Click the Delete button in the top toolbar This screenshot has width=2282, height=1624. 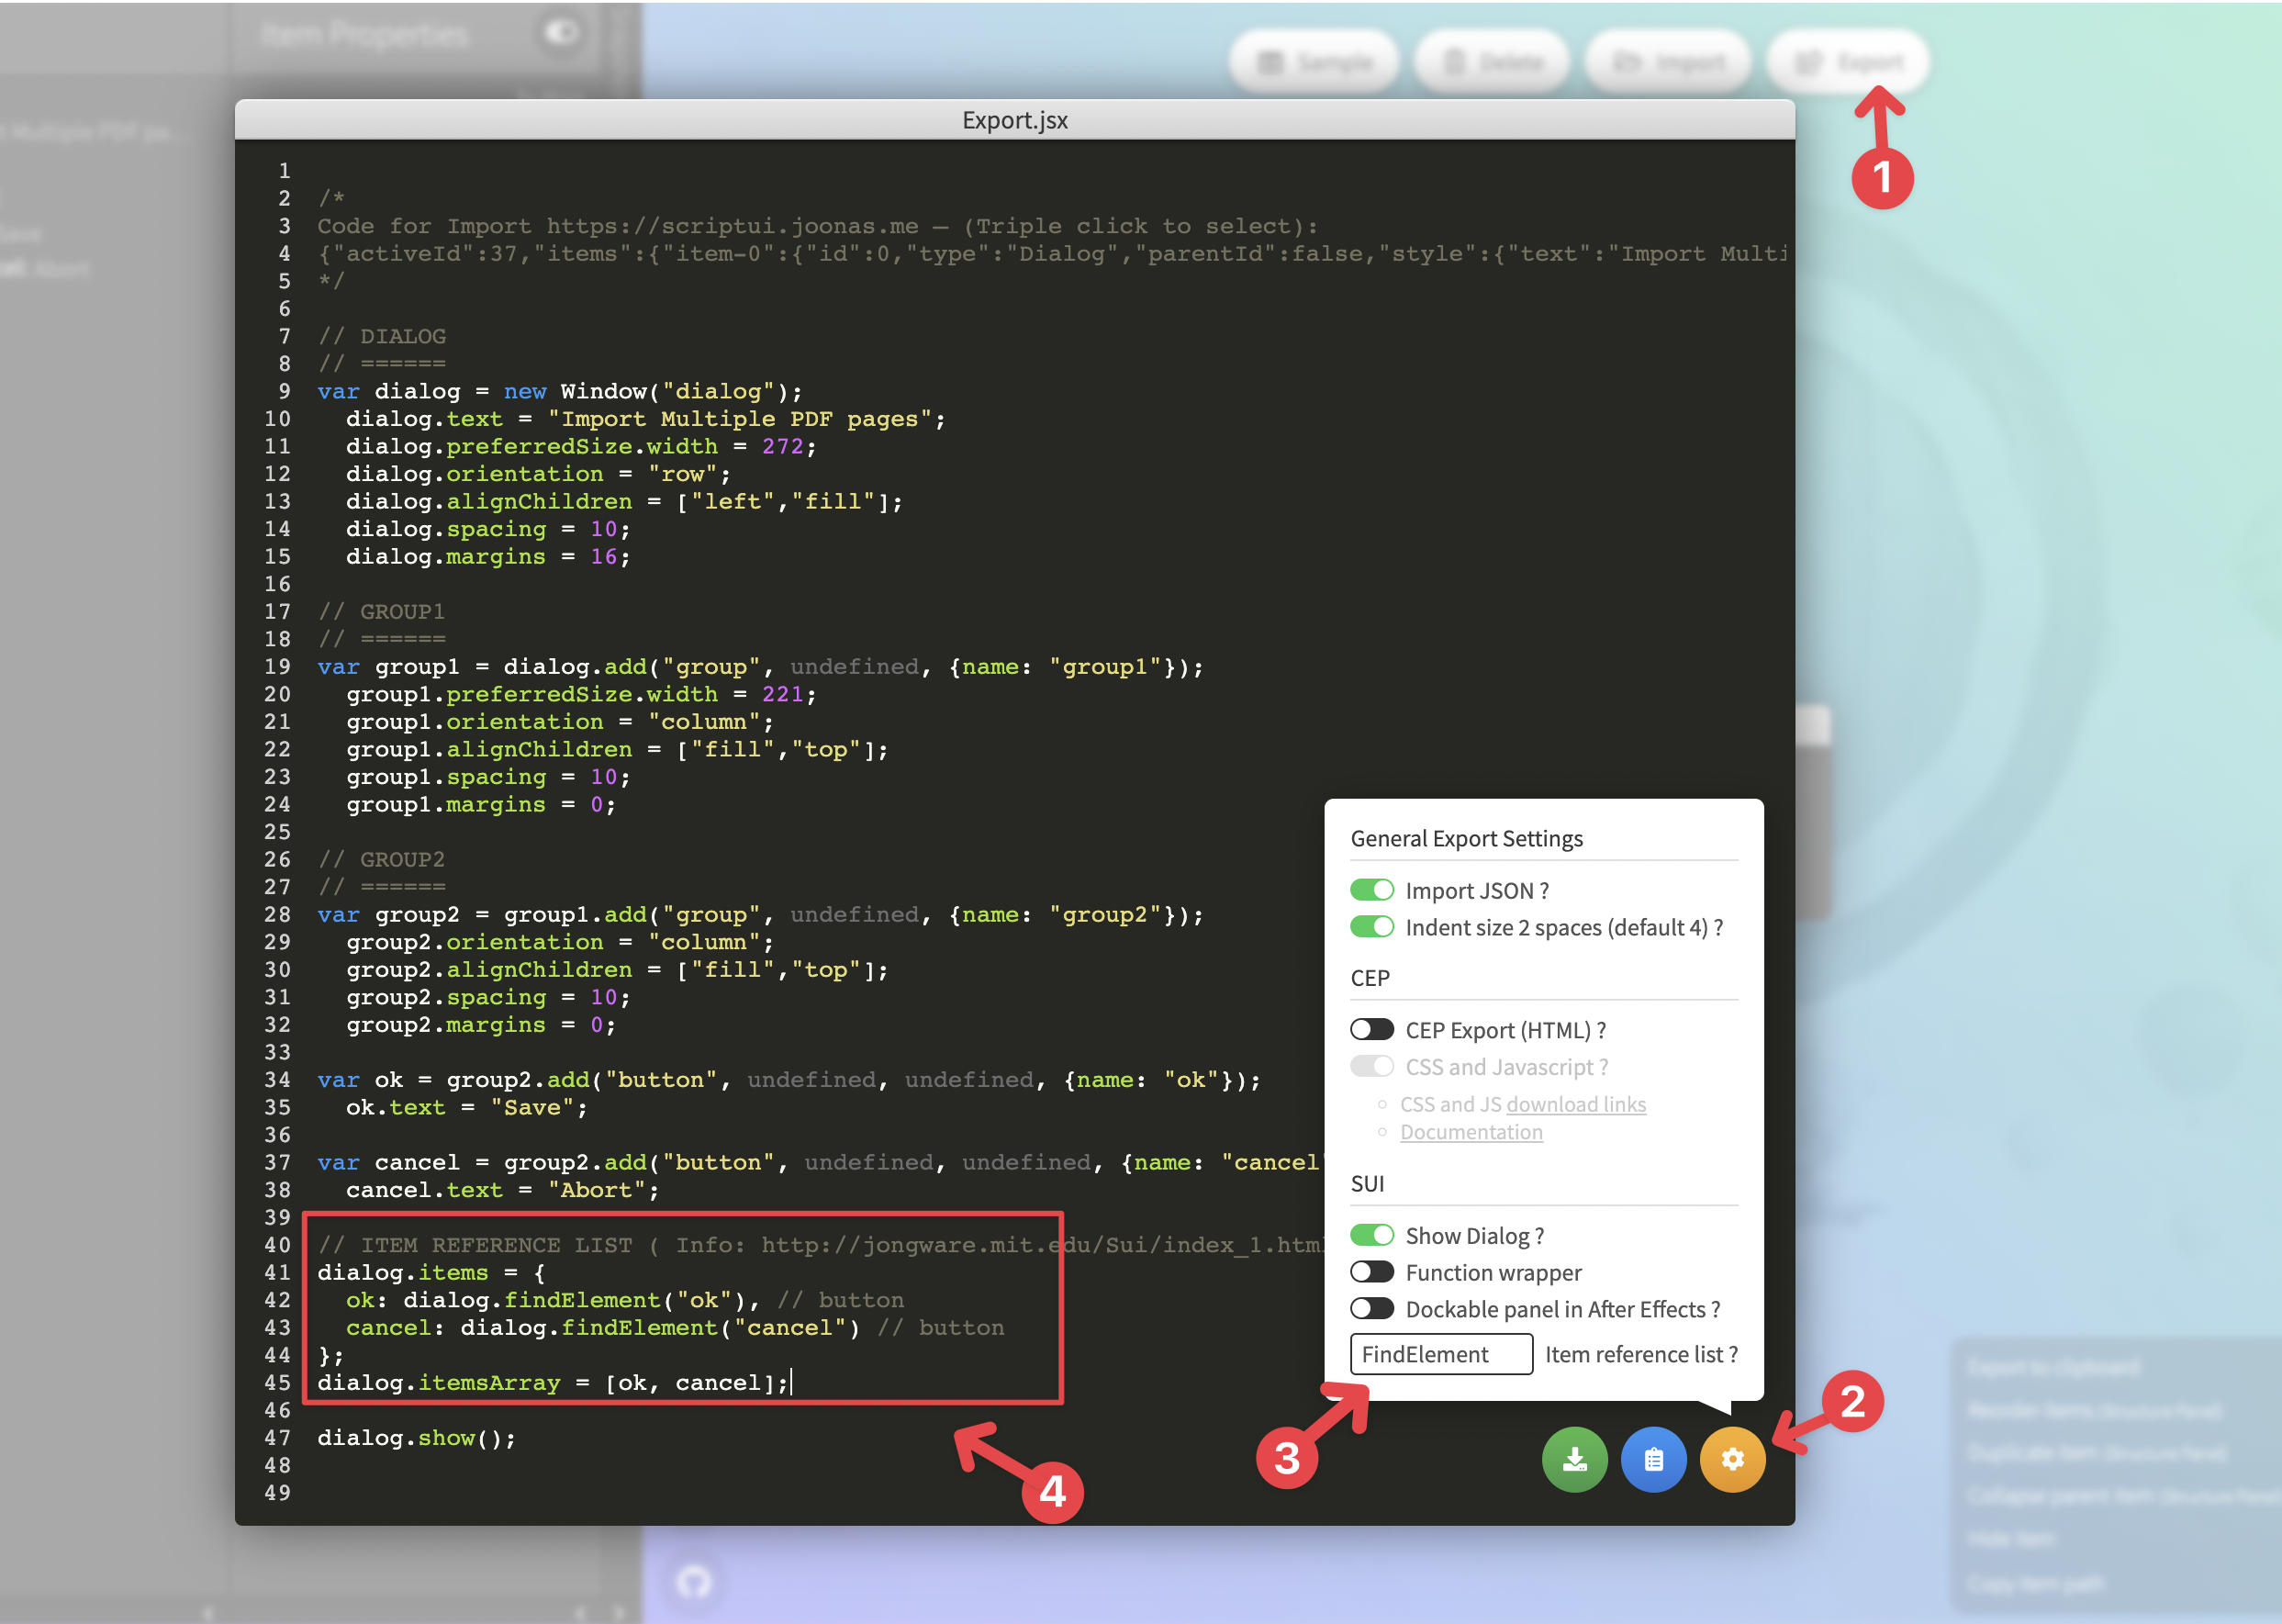pos(1492,61)
